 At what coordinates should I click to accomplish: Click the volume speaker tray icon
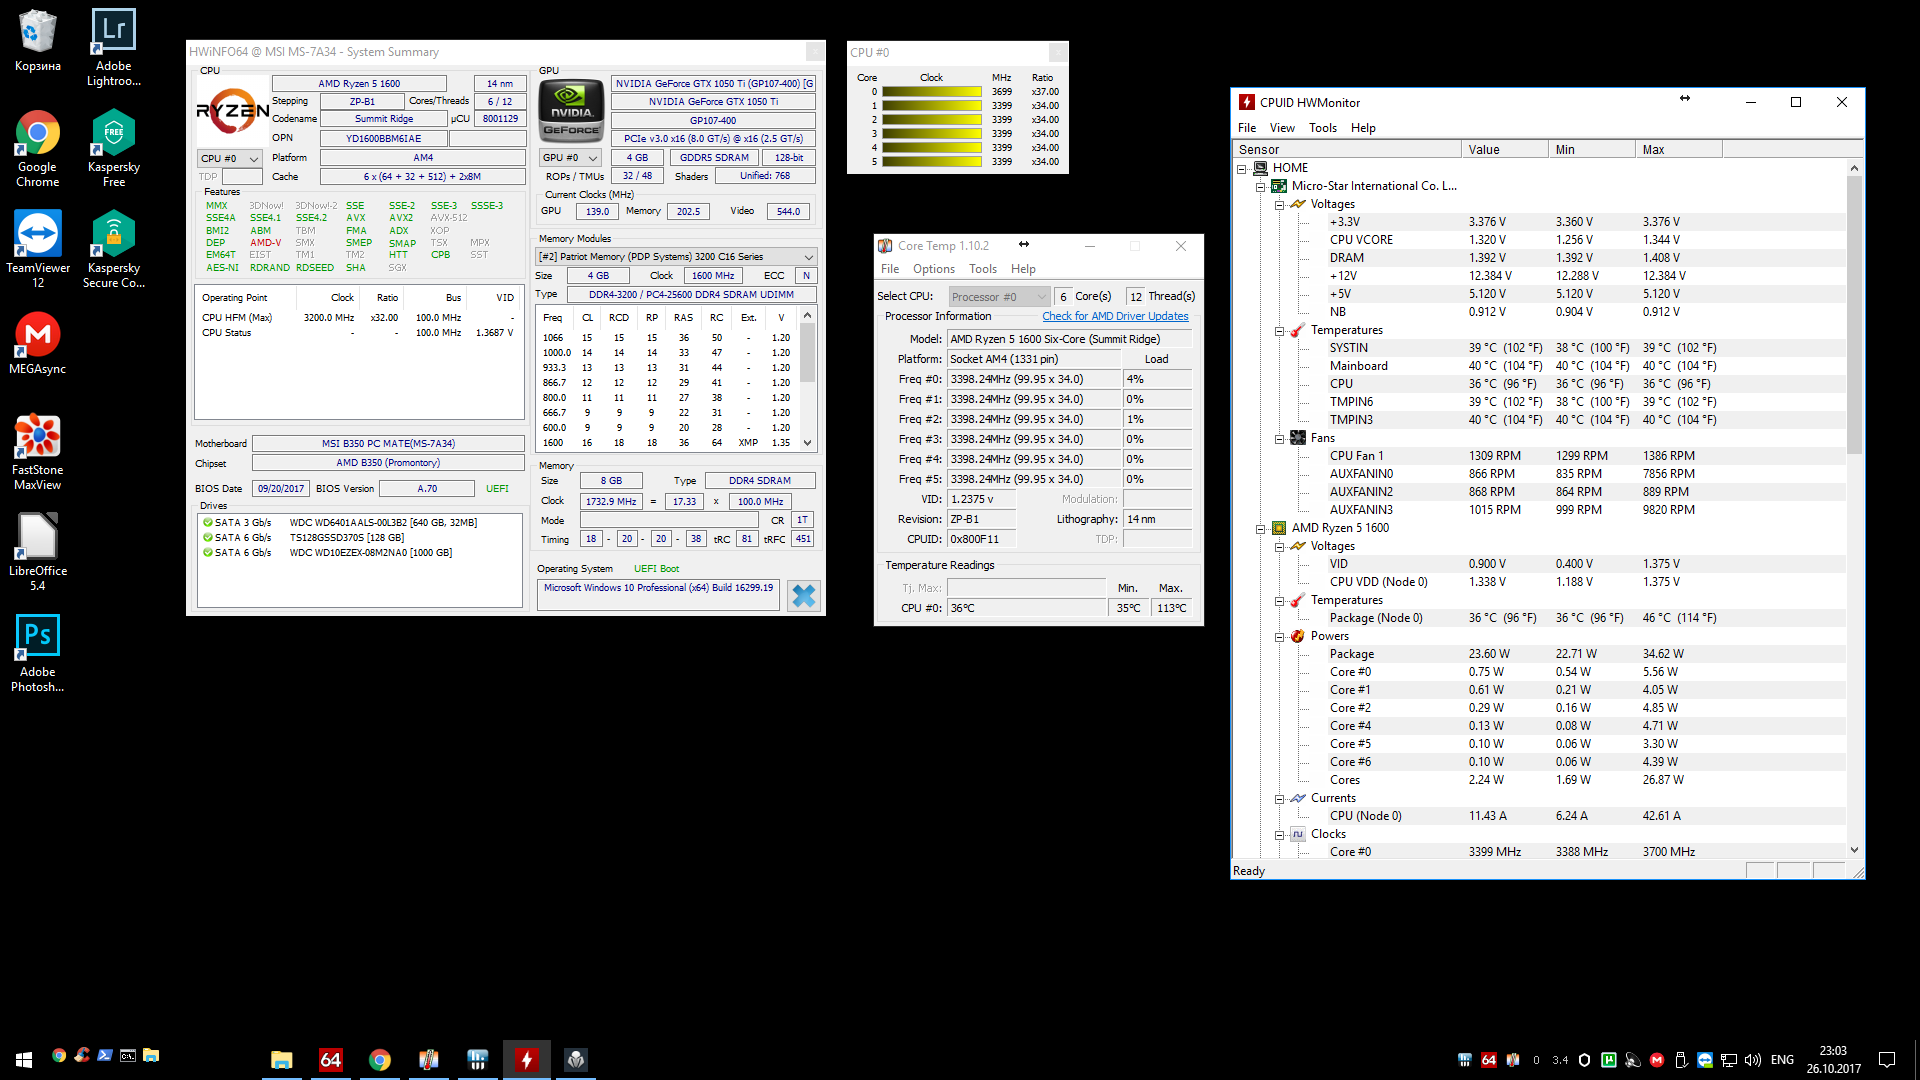[1752, 1060]
